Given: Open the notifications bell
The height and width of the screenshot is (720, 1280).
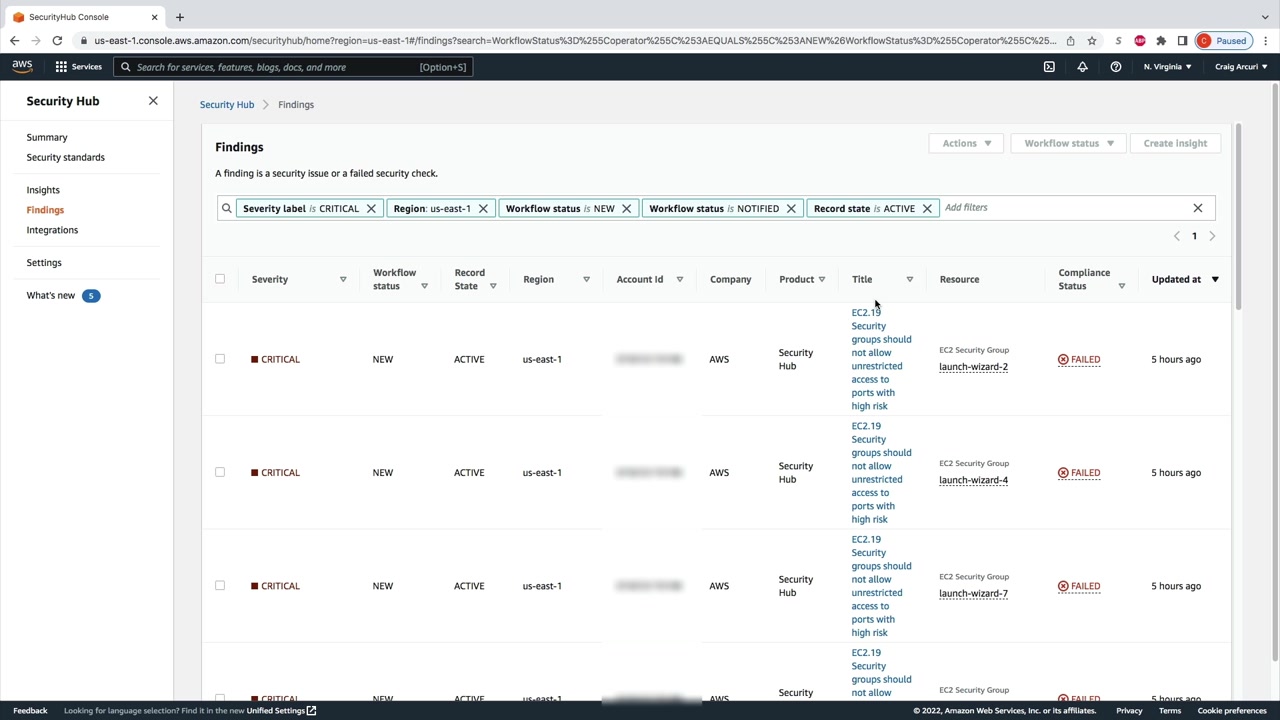Looking at the screenshot, I should click(x=1082, y=67).
